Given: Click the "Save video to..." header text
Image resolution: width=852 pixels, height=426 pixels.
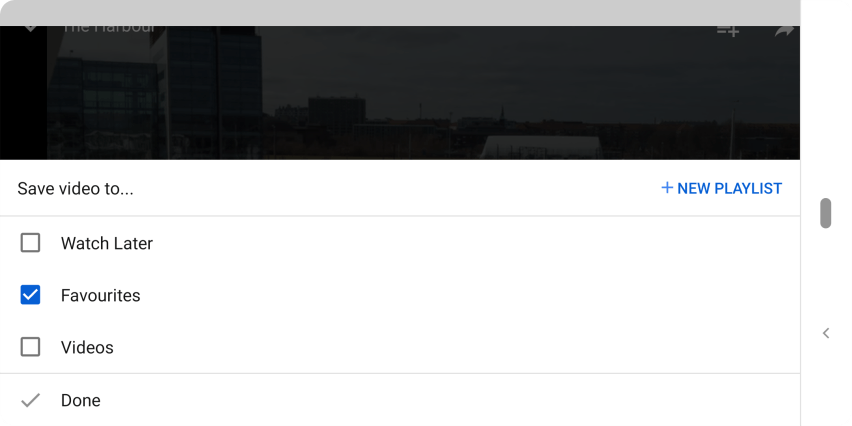Looking at the screenshot, I should pos(76,189).
